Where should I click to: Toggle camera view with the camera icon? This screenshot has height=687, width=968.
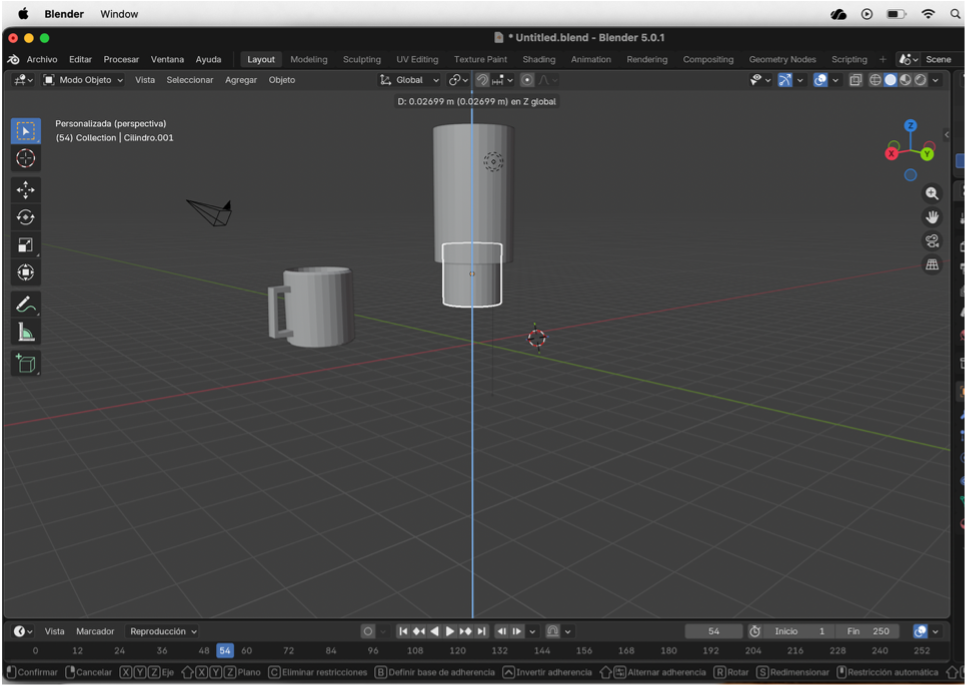pos(932,241)
